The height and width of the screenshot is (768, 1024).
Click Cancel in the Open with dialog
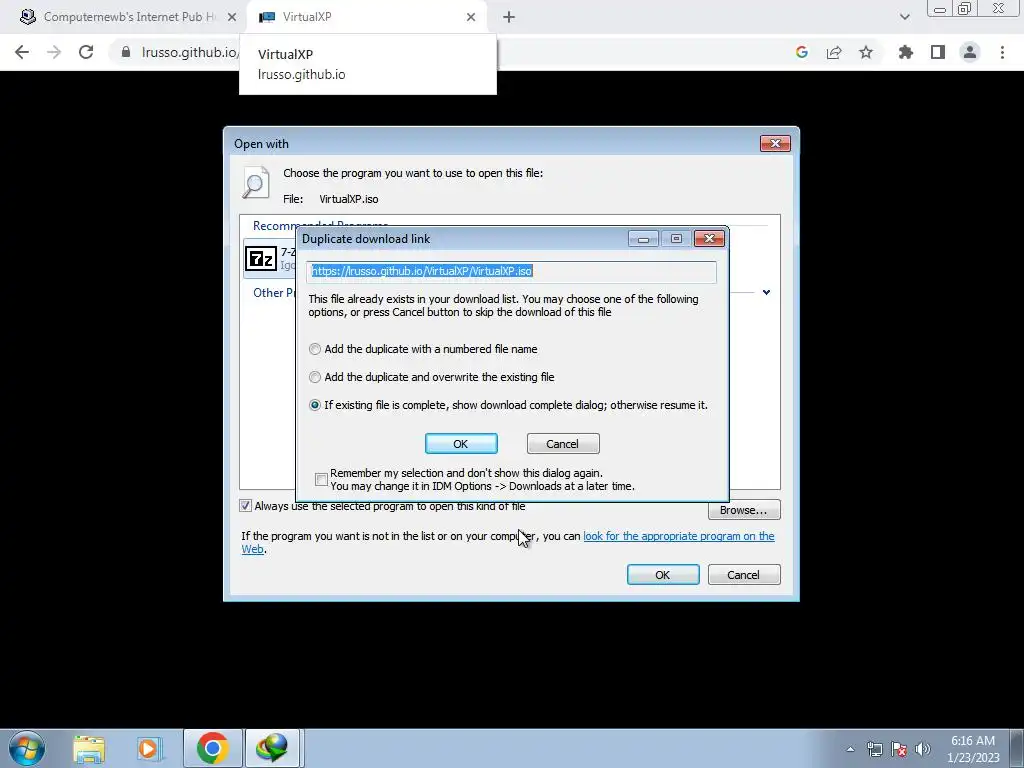[x=744, y=575]
